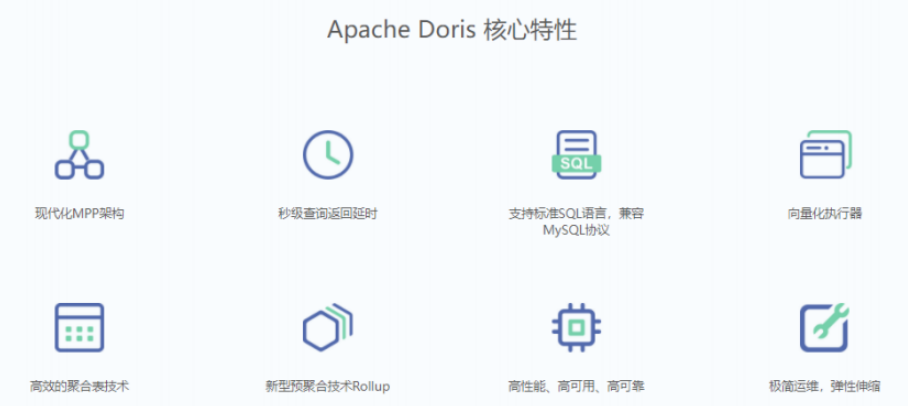This screenshot has width=908, height=406.
Task: Click the CPU chip high performance icon
Action: pos(576,327)
